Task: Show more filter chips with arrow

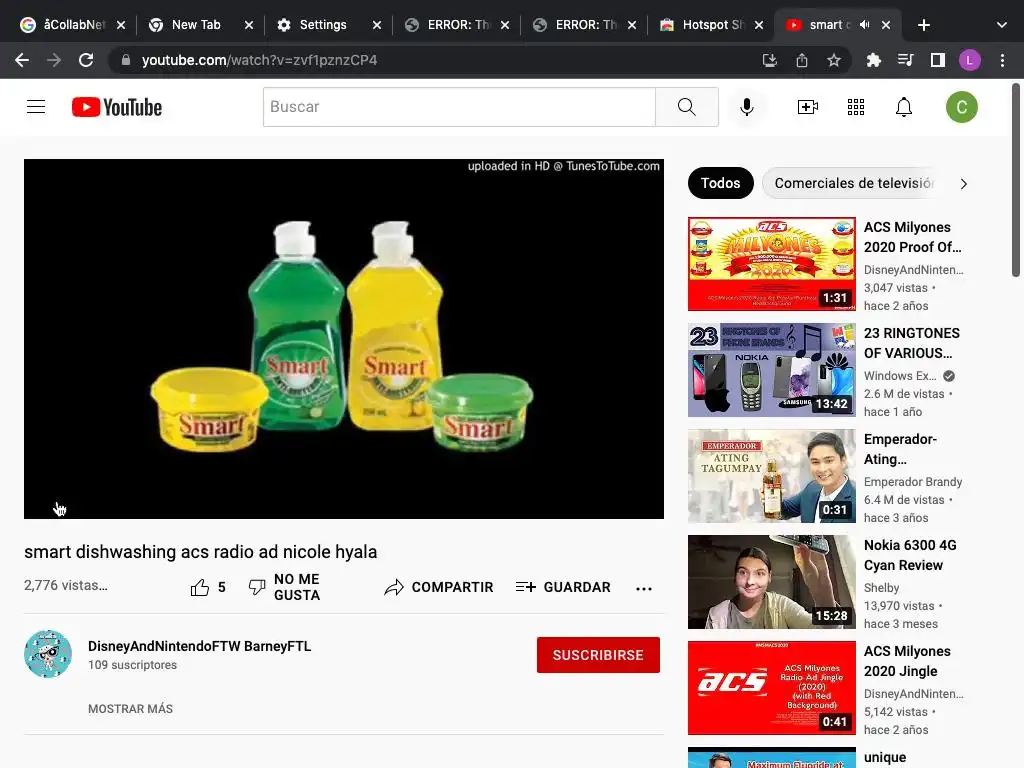Action: [963, 184]
